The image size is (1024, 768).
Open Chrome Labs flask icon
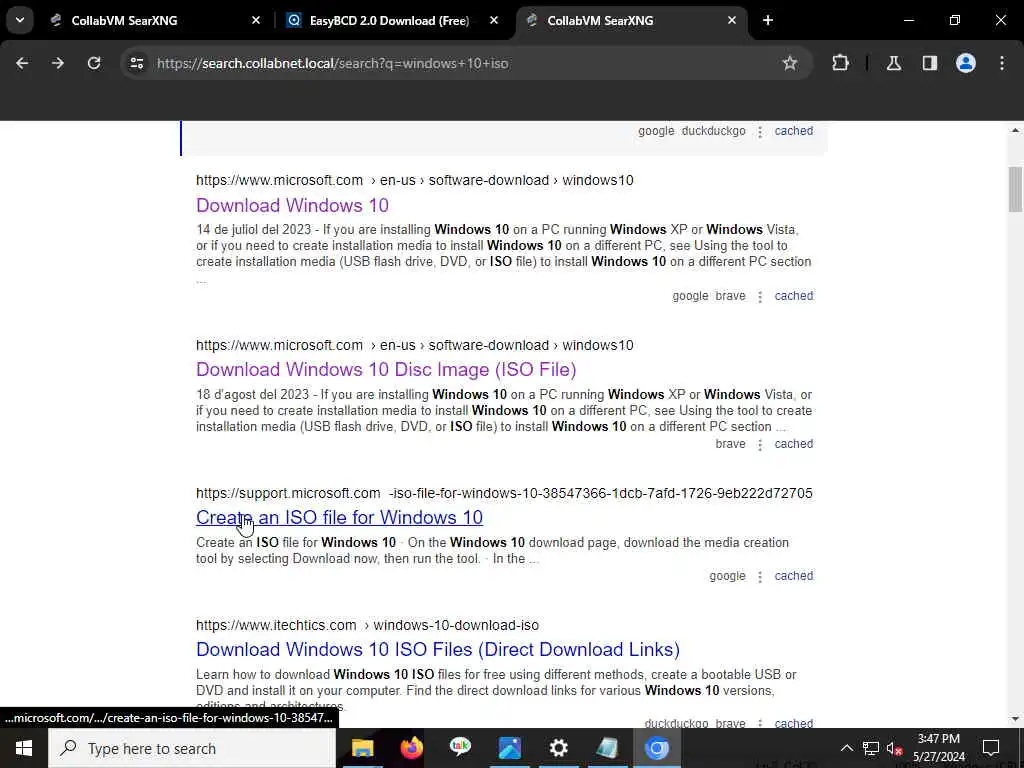click(894, 63)
